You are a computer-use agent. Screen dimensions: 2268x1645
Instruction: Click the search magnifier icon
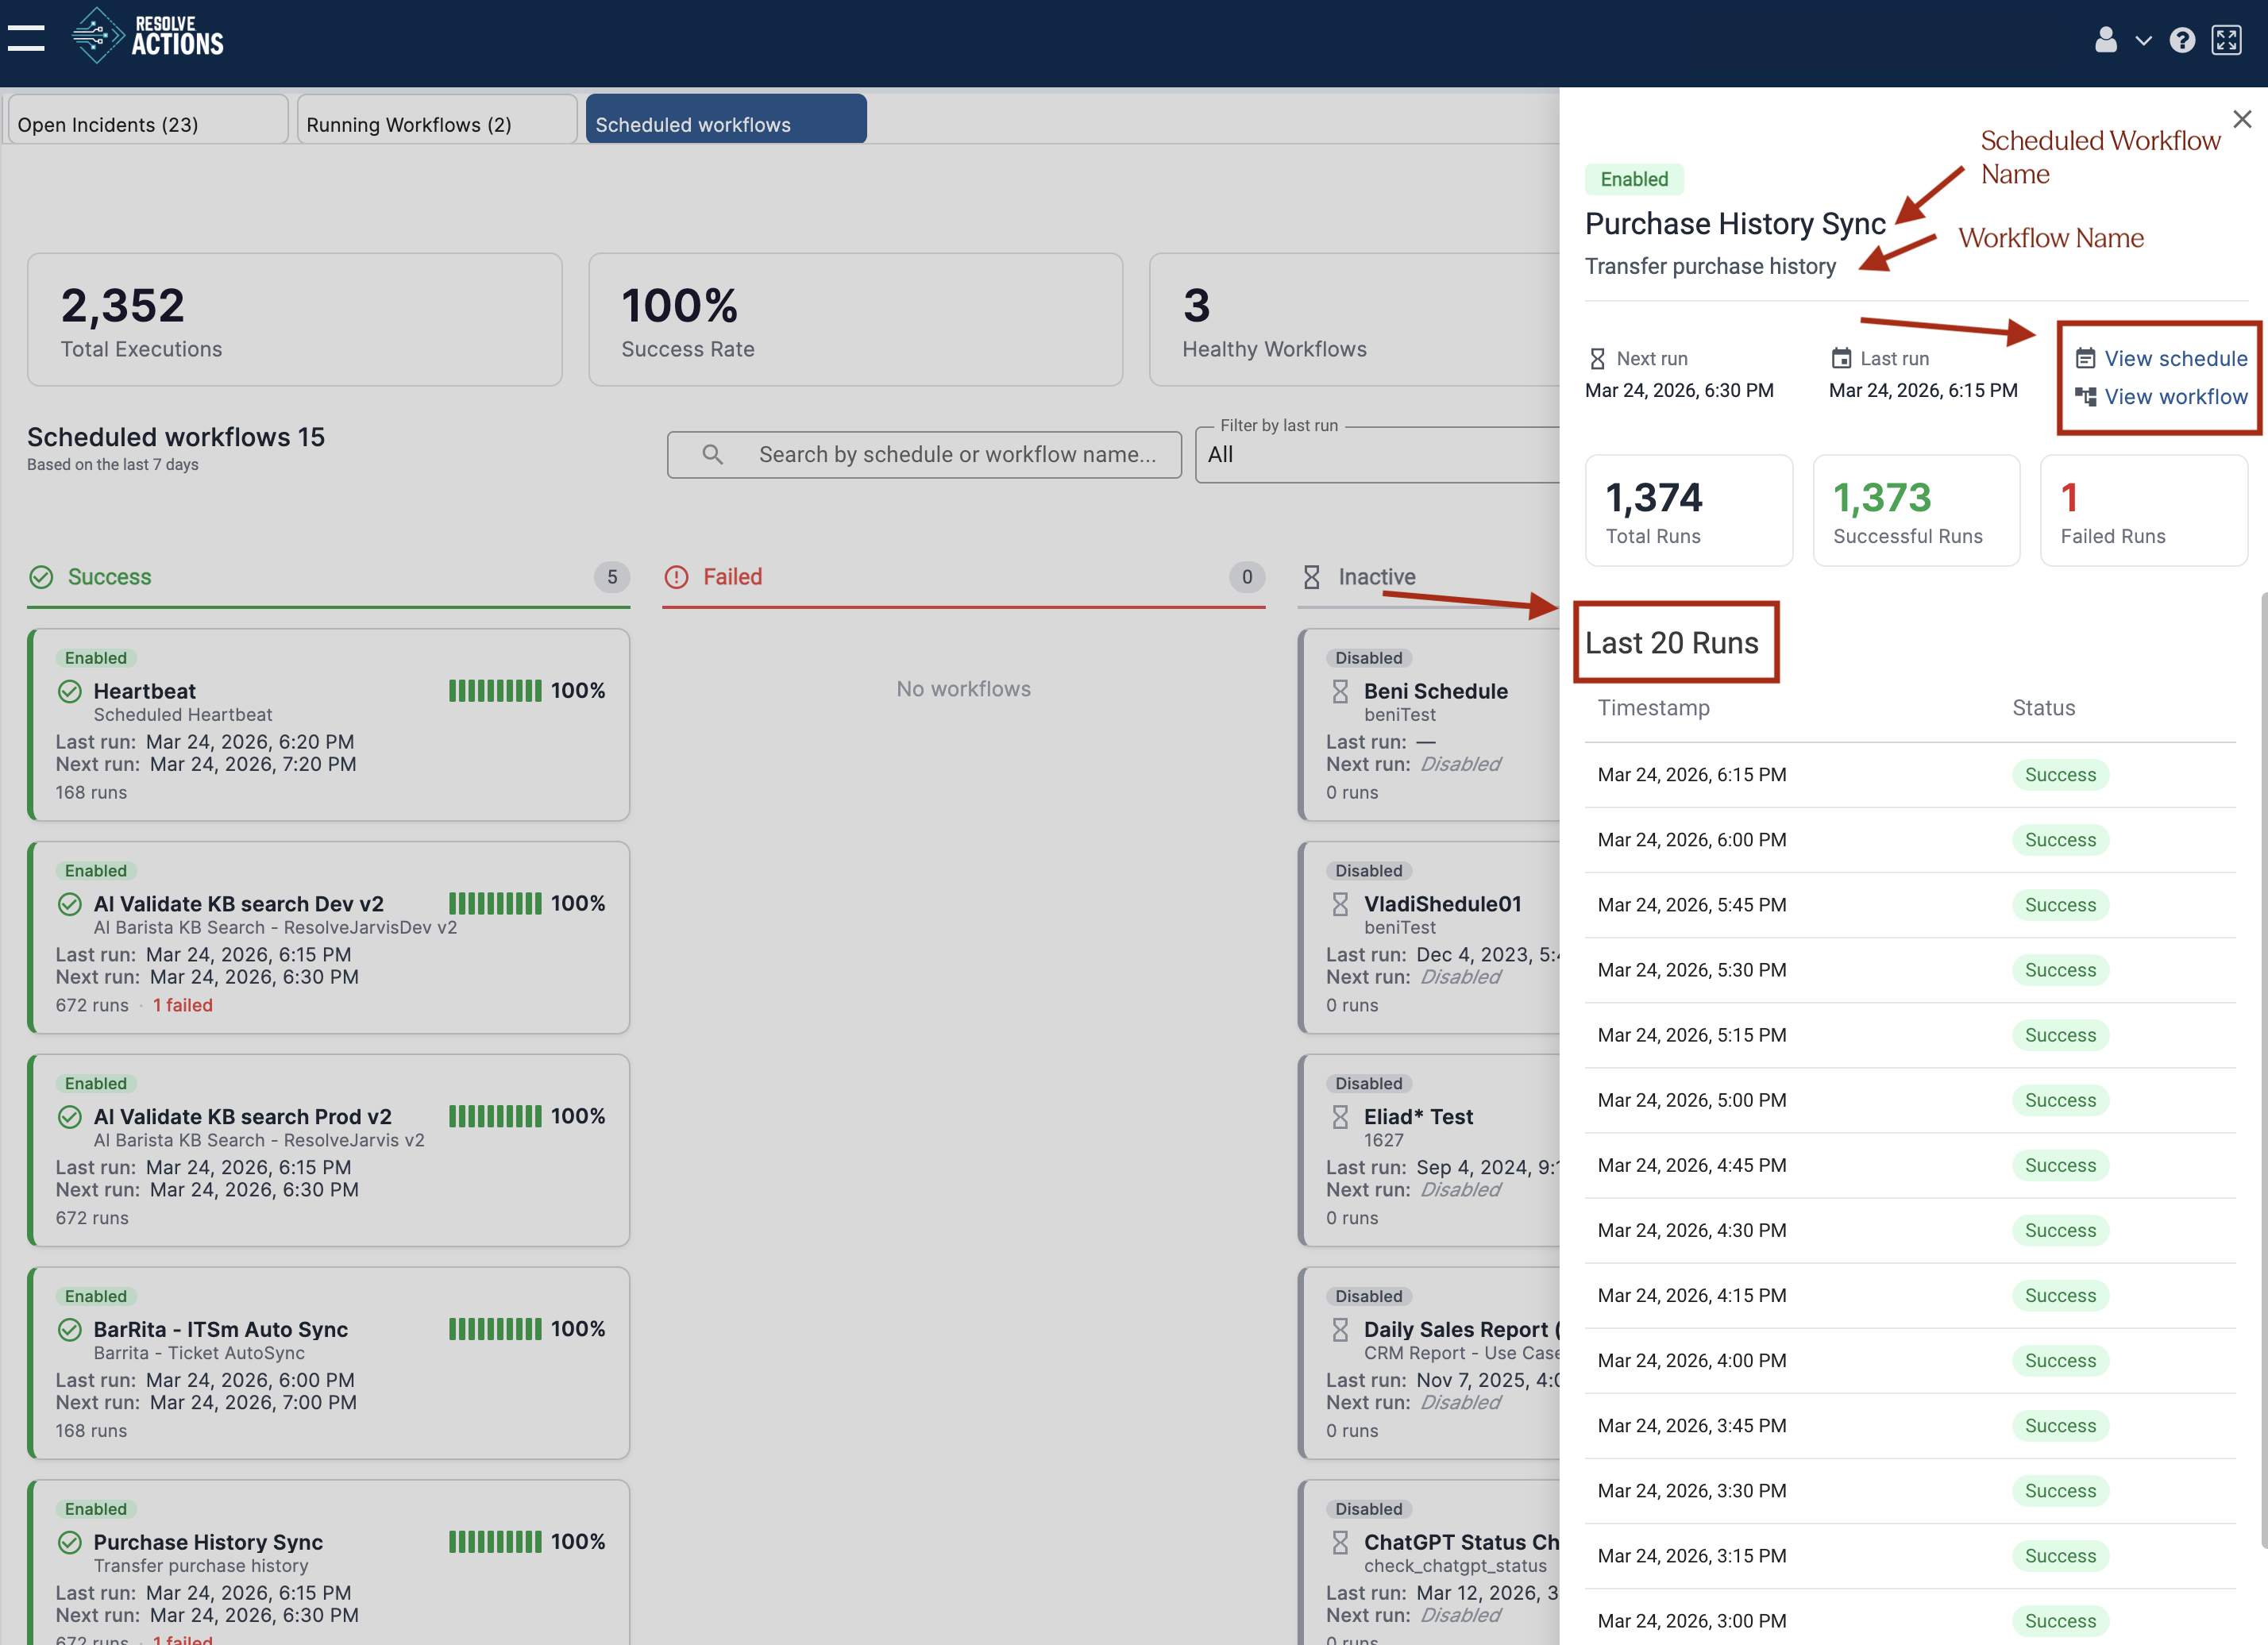coord(712,454)
